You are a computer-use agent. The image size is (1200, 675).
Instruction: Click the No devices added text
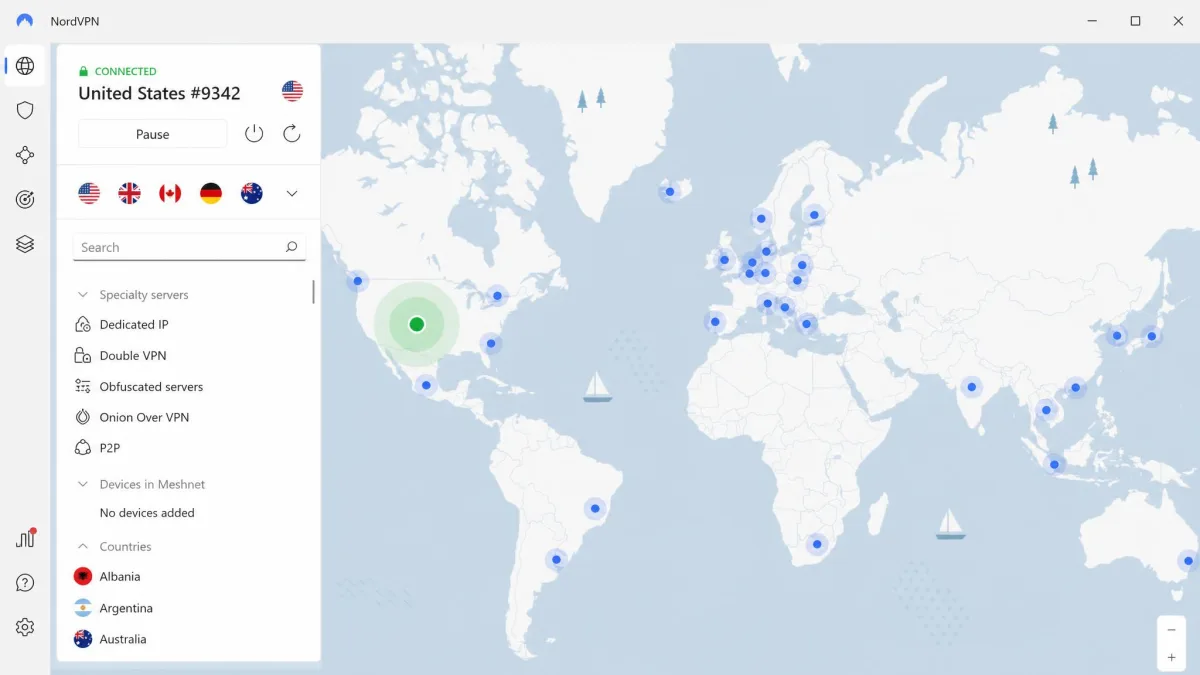click(147, 513)
